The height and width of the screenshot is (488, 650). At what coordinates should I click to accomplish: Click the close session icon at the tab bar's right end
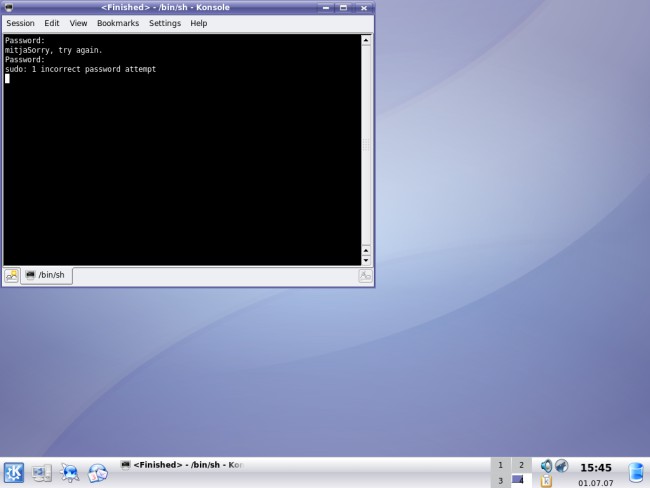coord(365,276)
